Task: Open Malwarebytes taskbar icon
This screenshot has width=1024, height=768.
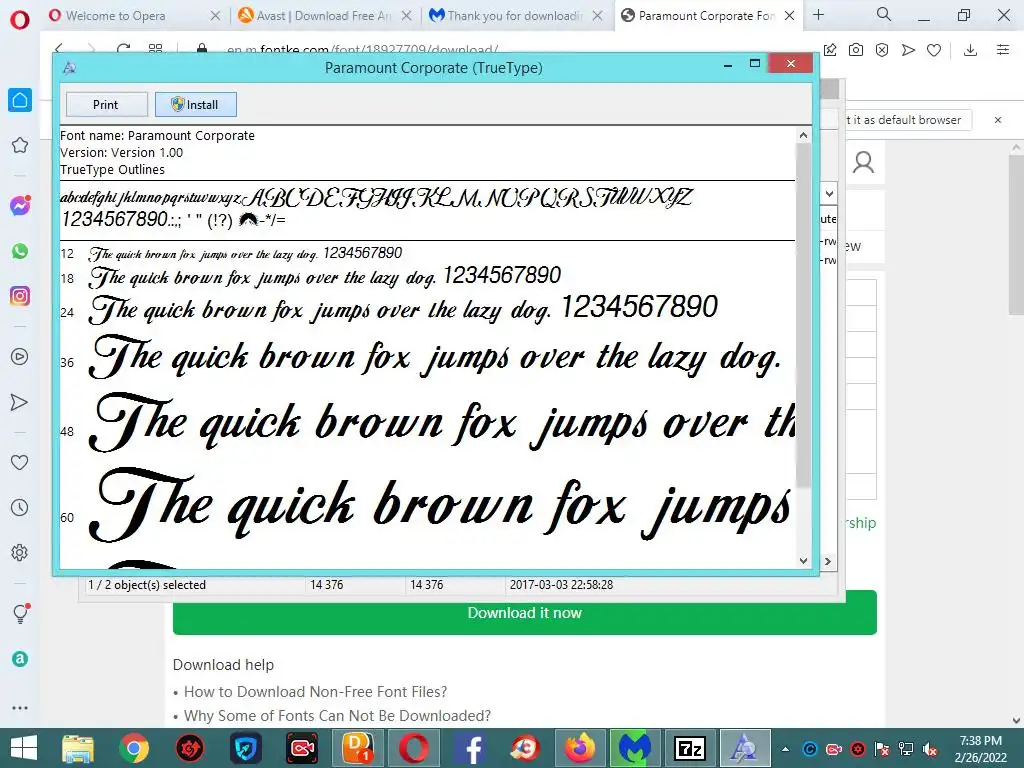Action: (x=635, y=748)
